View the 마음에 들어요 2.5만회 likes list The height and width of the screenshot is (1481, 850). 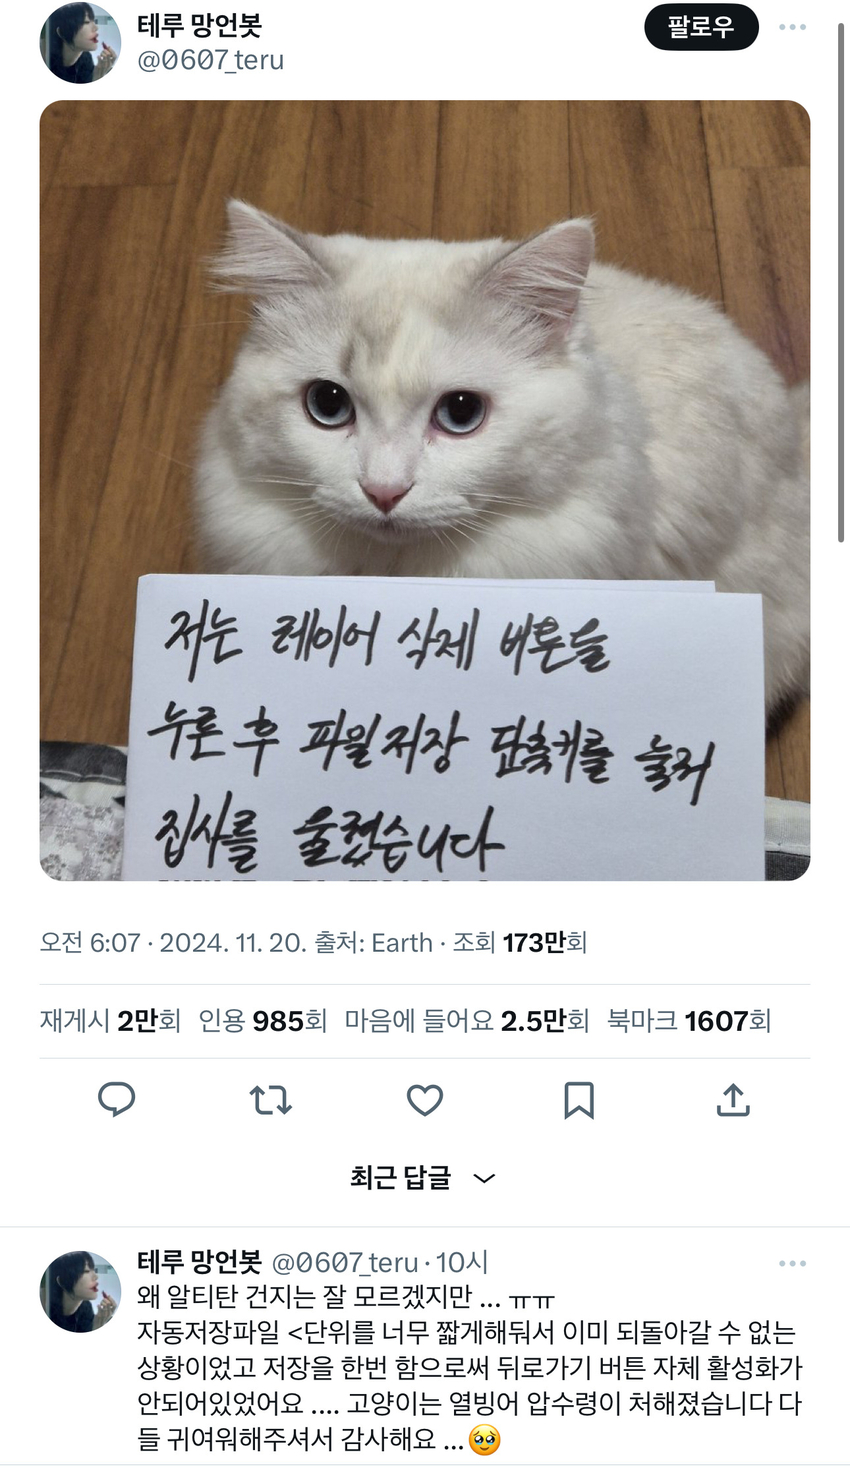467,1021
